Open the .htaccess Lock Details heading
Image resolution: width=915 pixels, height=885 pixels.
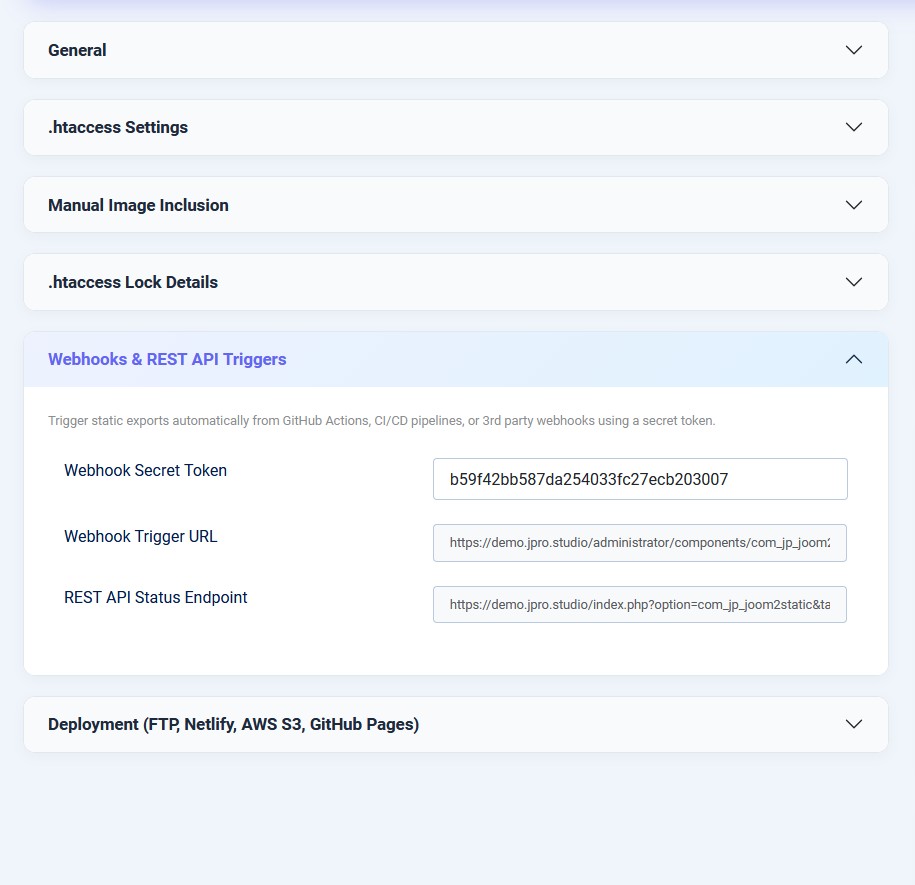(133, 282)
